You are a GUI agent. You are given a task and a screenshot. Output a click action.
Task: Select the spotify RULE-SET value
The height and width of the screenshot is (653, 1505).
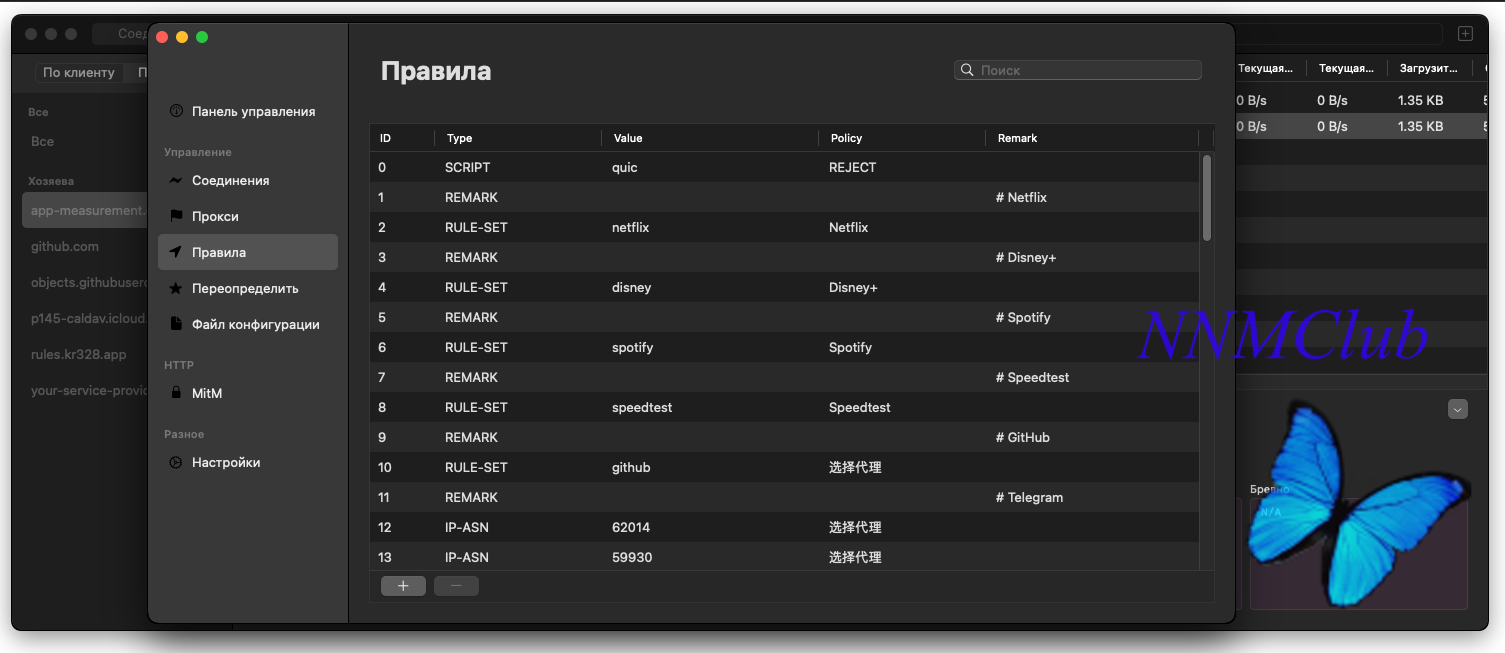click(632, 347)
